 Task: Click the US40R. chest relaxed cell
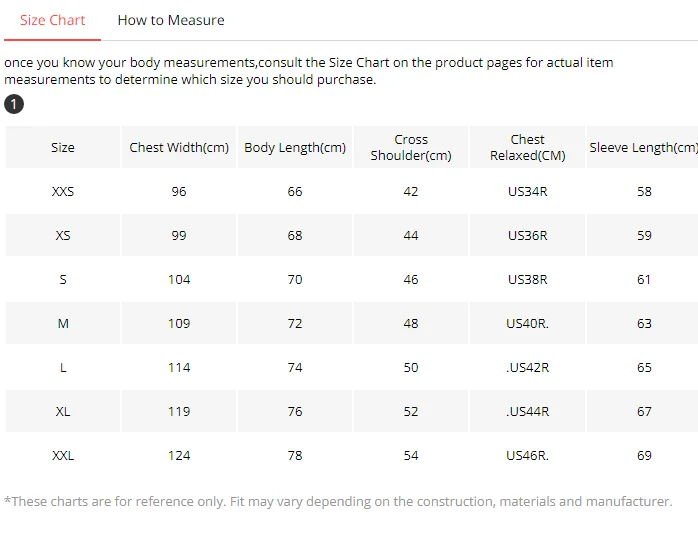coord(527,323)
